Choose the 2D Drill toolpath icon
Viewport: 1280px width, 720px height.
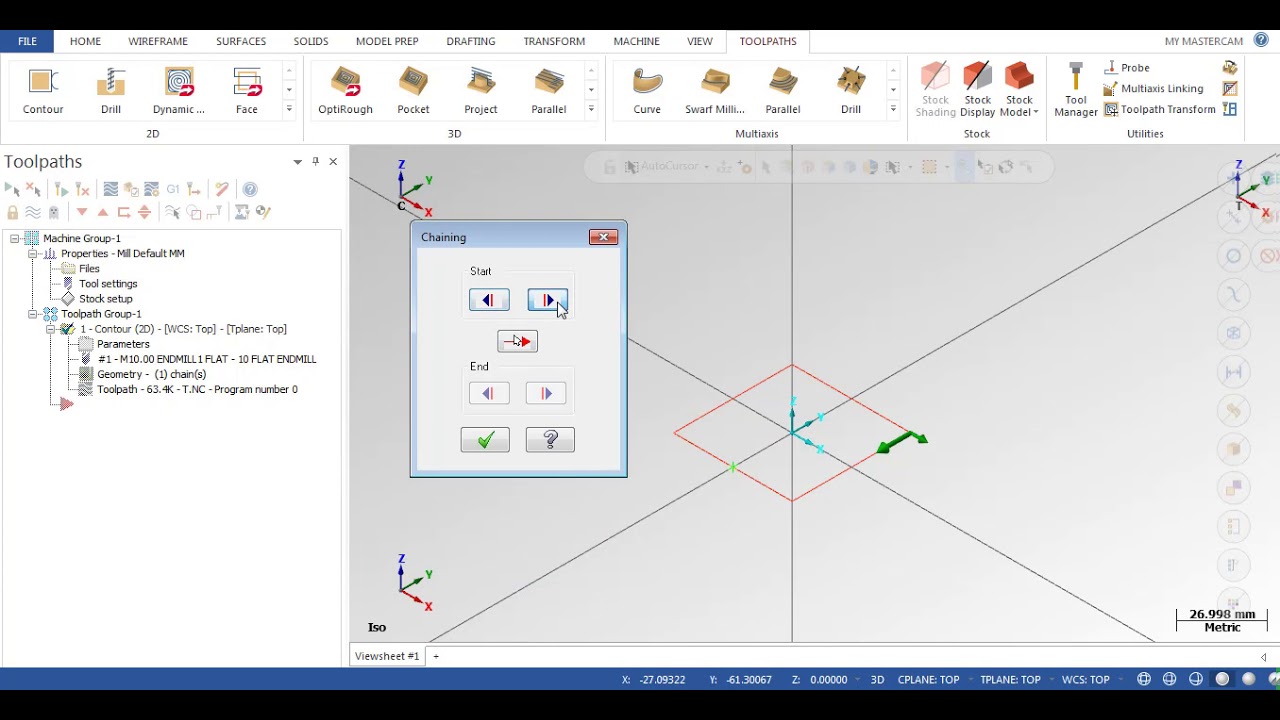[x=111, y=91]
